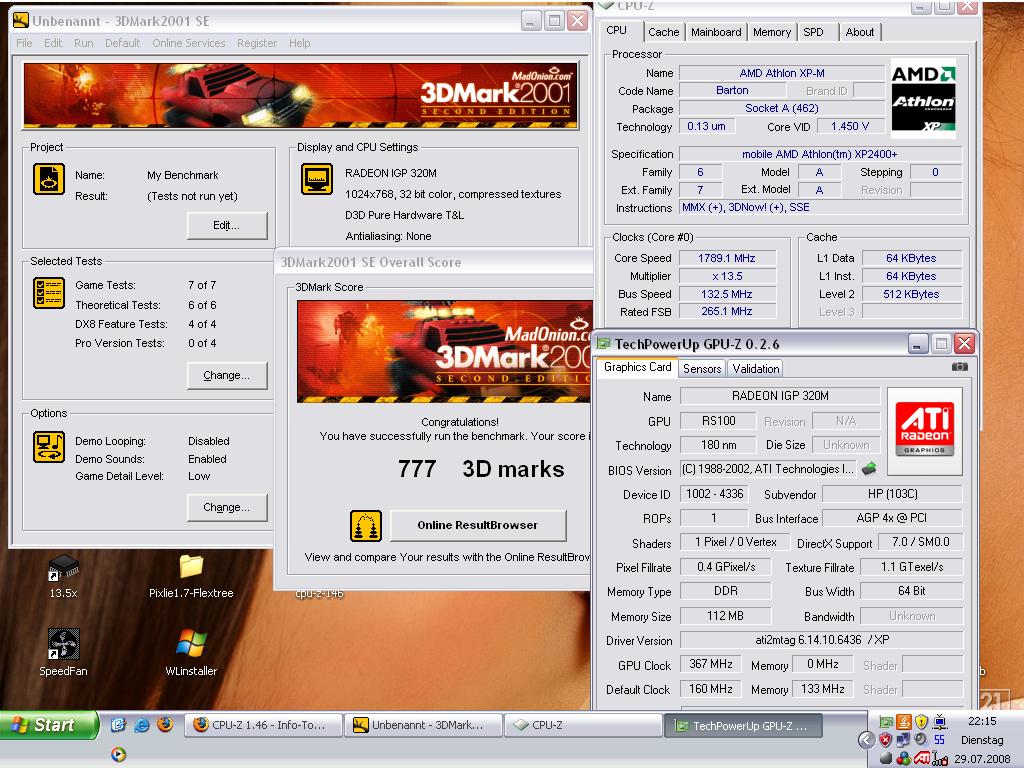Click the GPU-Z Driver Version field
The height and width of the screenshot is (768, 1024).
[x=822, y=640]
